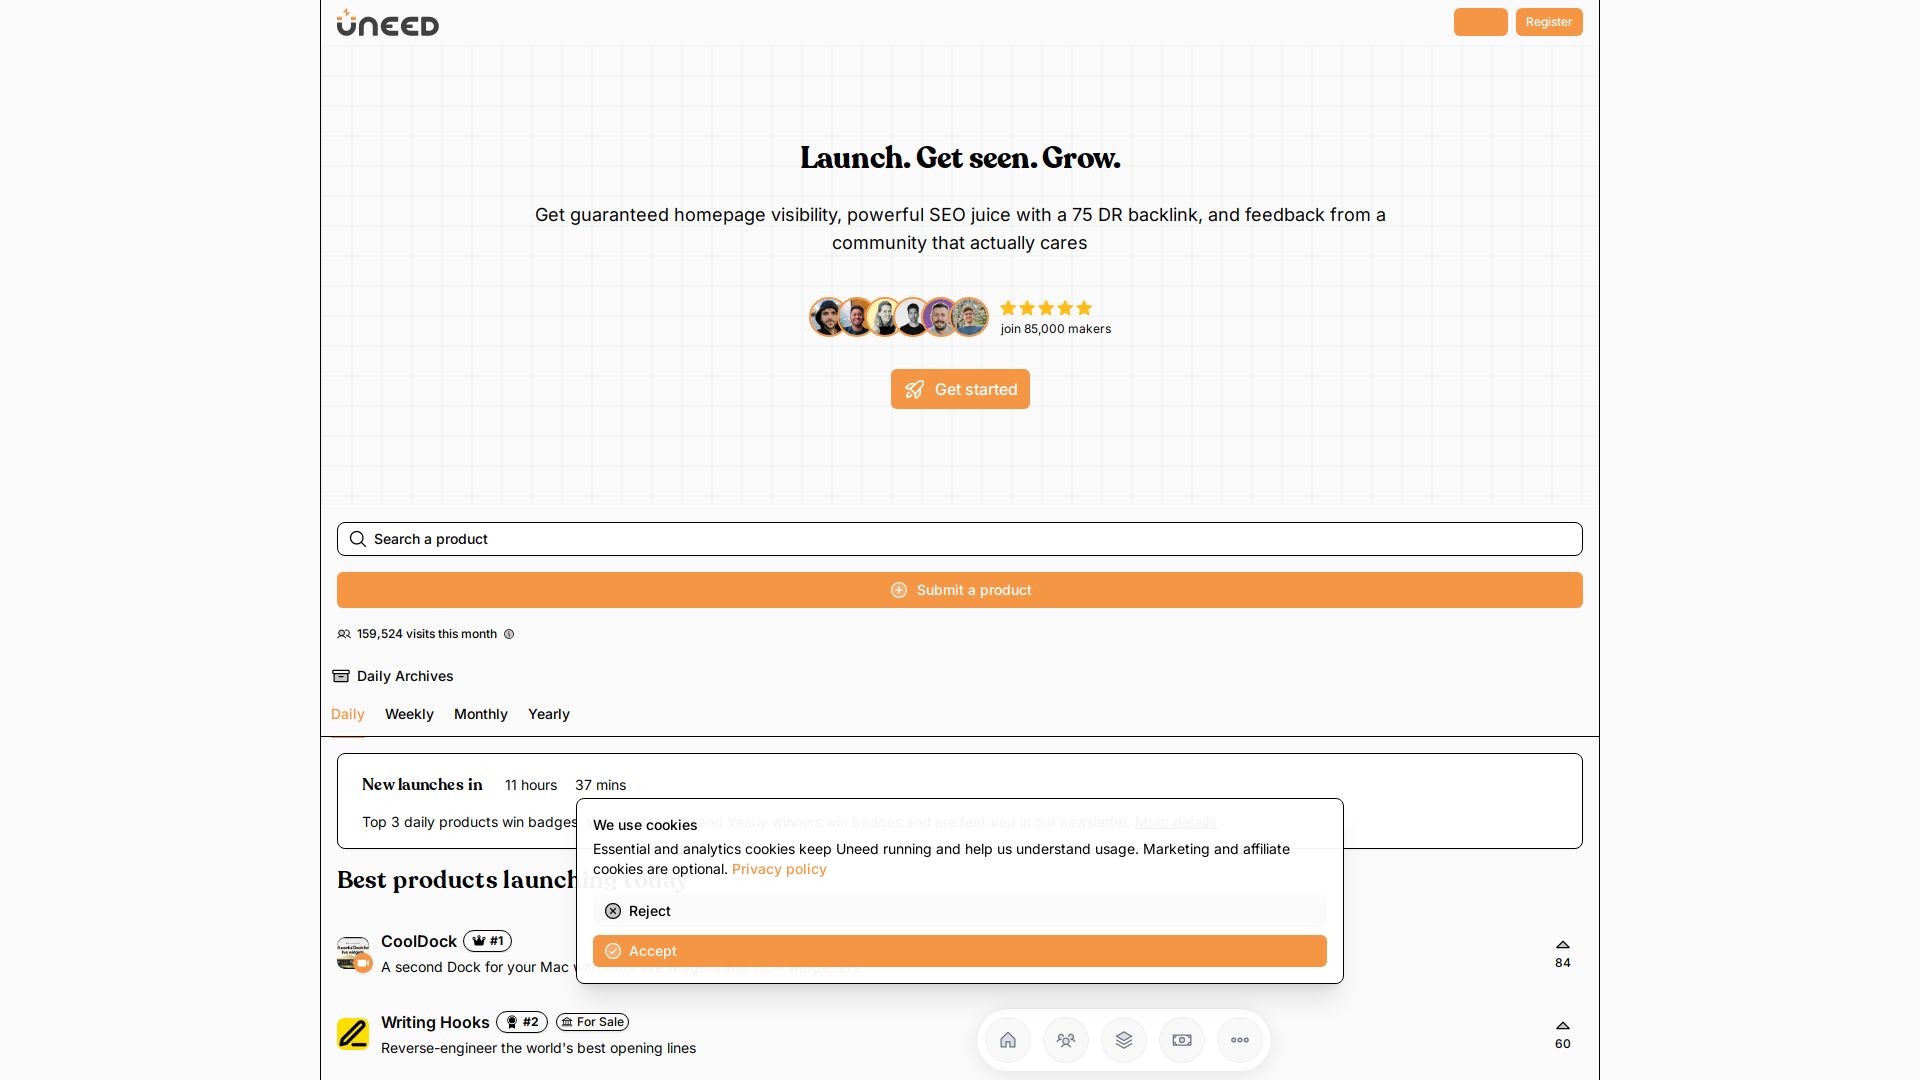Open the community people icon in bottom navigation
Viewport: 1920px width, 1080px height.
click(1066, 1040)
